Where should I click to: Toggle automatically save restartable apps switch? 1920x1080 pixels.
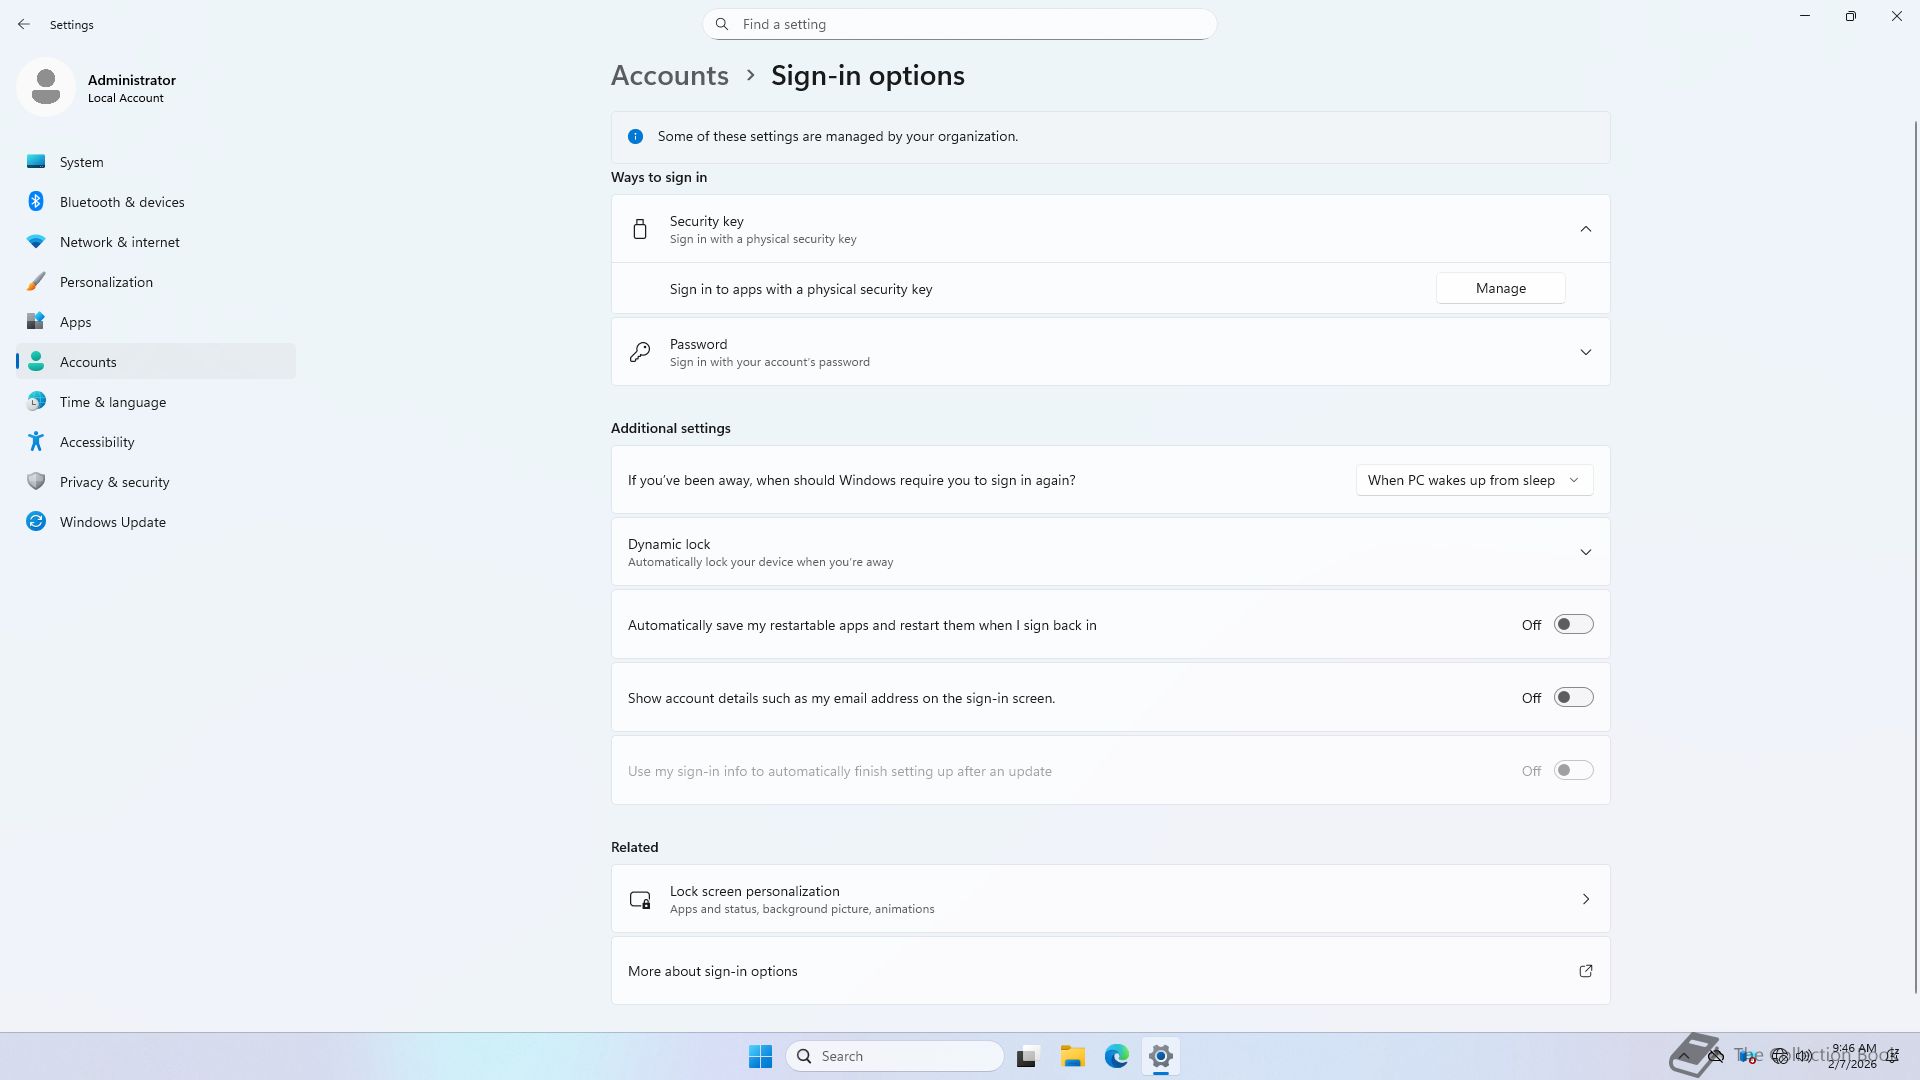pos(1573,625)
